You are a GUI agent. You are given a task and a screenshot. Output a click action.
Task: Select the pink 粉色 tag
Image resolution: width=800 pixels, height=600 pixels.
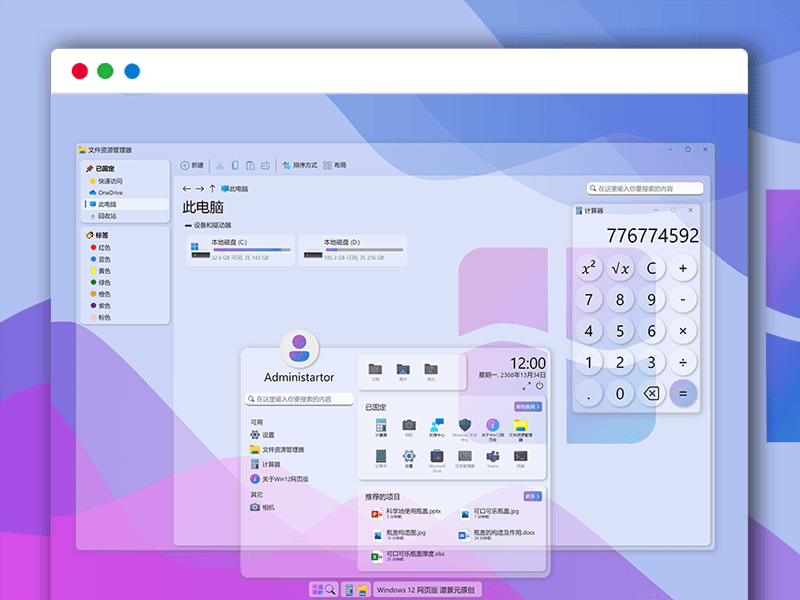[101, 317]
